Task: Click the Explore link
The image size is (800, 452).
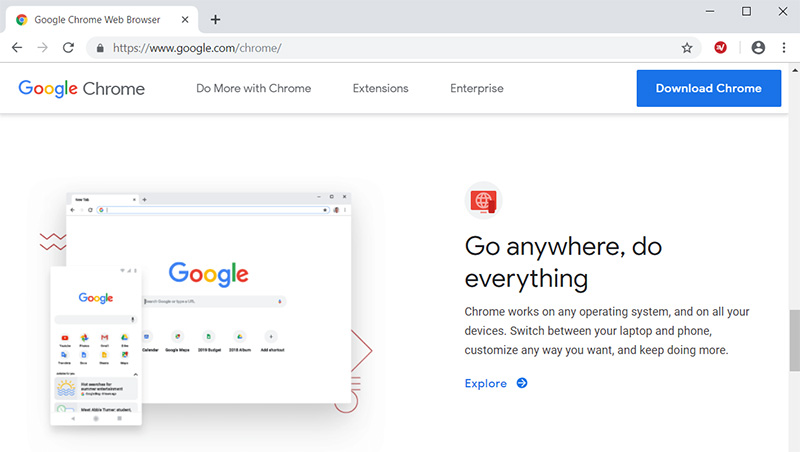Action: click(486, 384)
